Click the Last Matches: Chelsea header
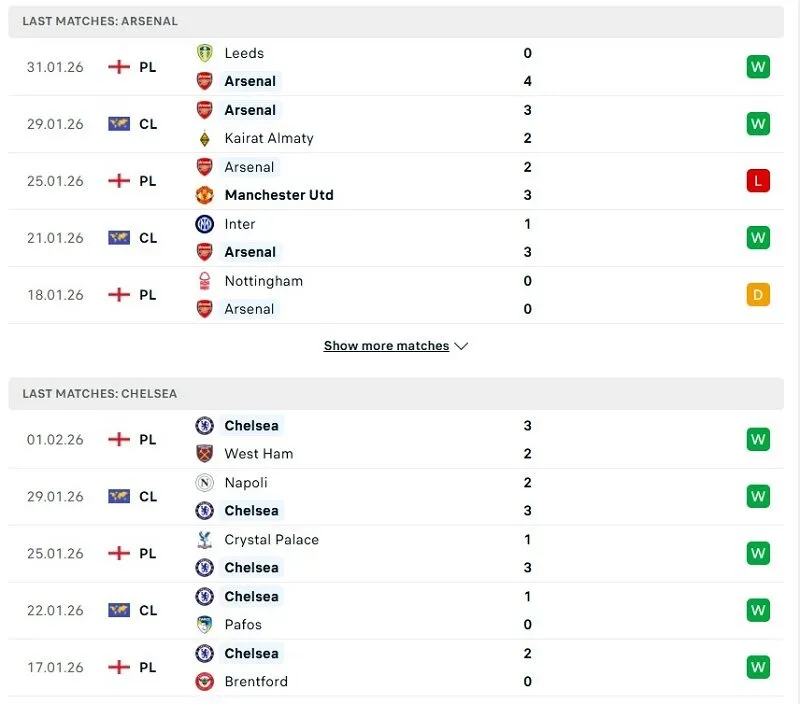The height and width of the screenshot is (704, 800). [100, 394]
